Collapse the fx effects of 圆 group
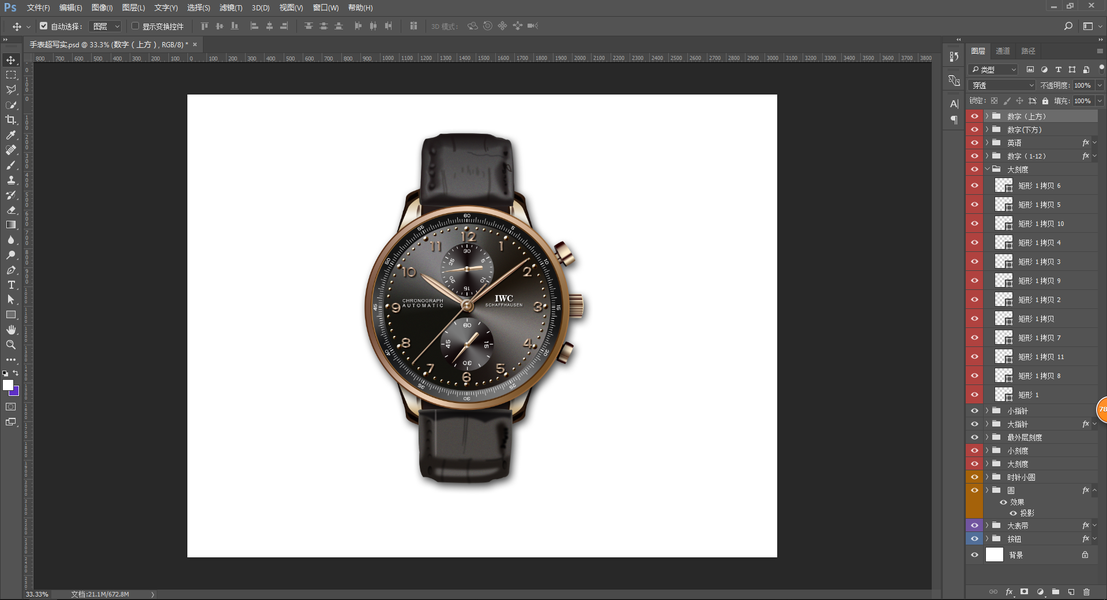This screenshot has width=1107, height=600. pos(1095,490)
